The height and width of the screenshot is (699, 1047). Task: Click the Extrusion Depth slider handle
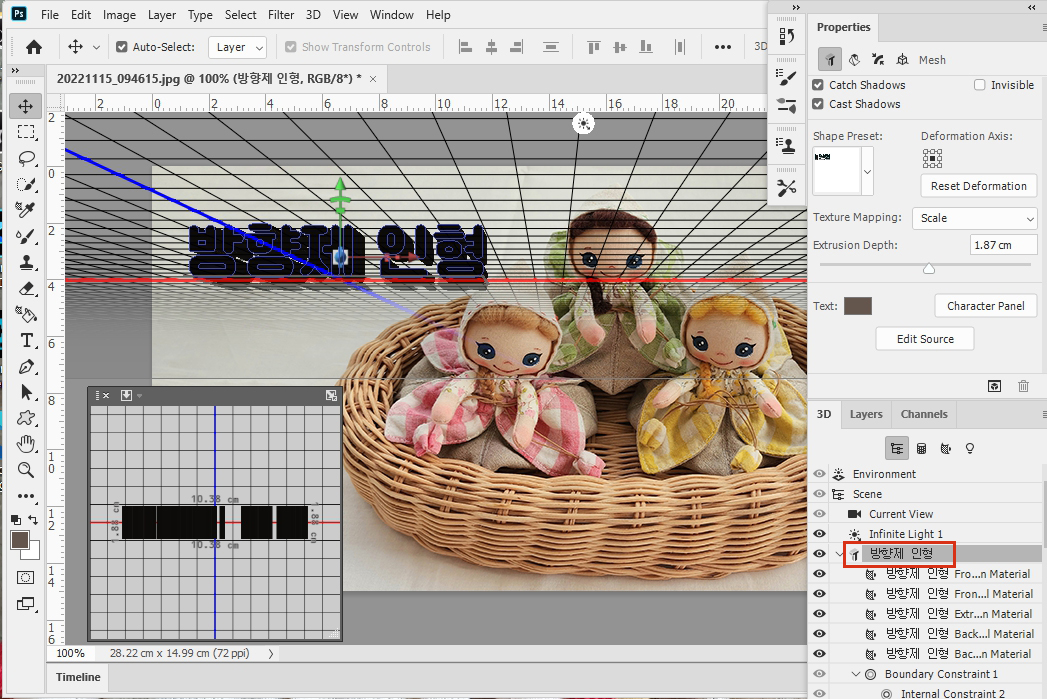click(929, 268)
